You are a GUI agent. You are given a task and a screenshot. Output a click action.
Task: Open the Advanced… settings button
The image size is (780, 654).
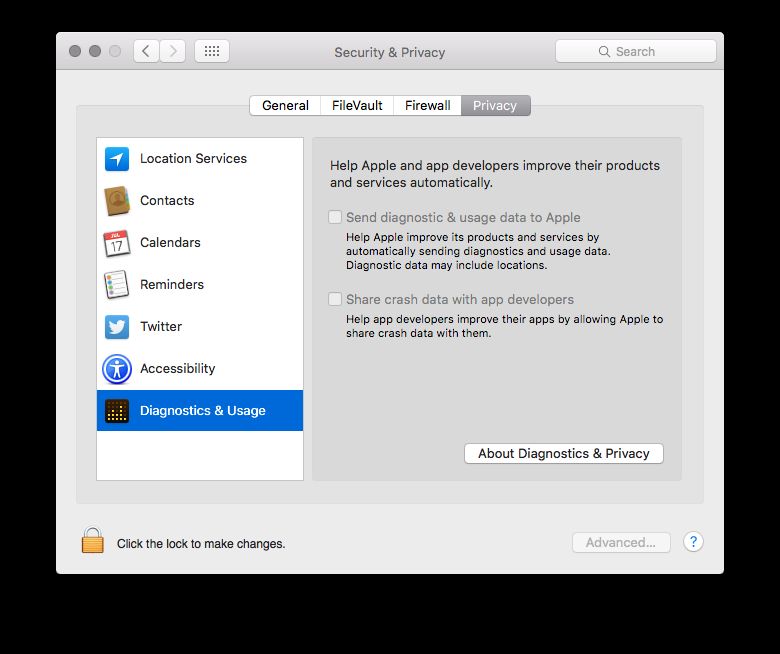click(x=620, y=542)
